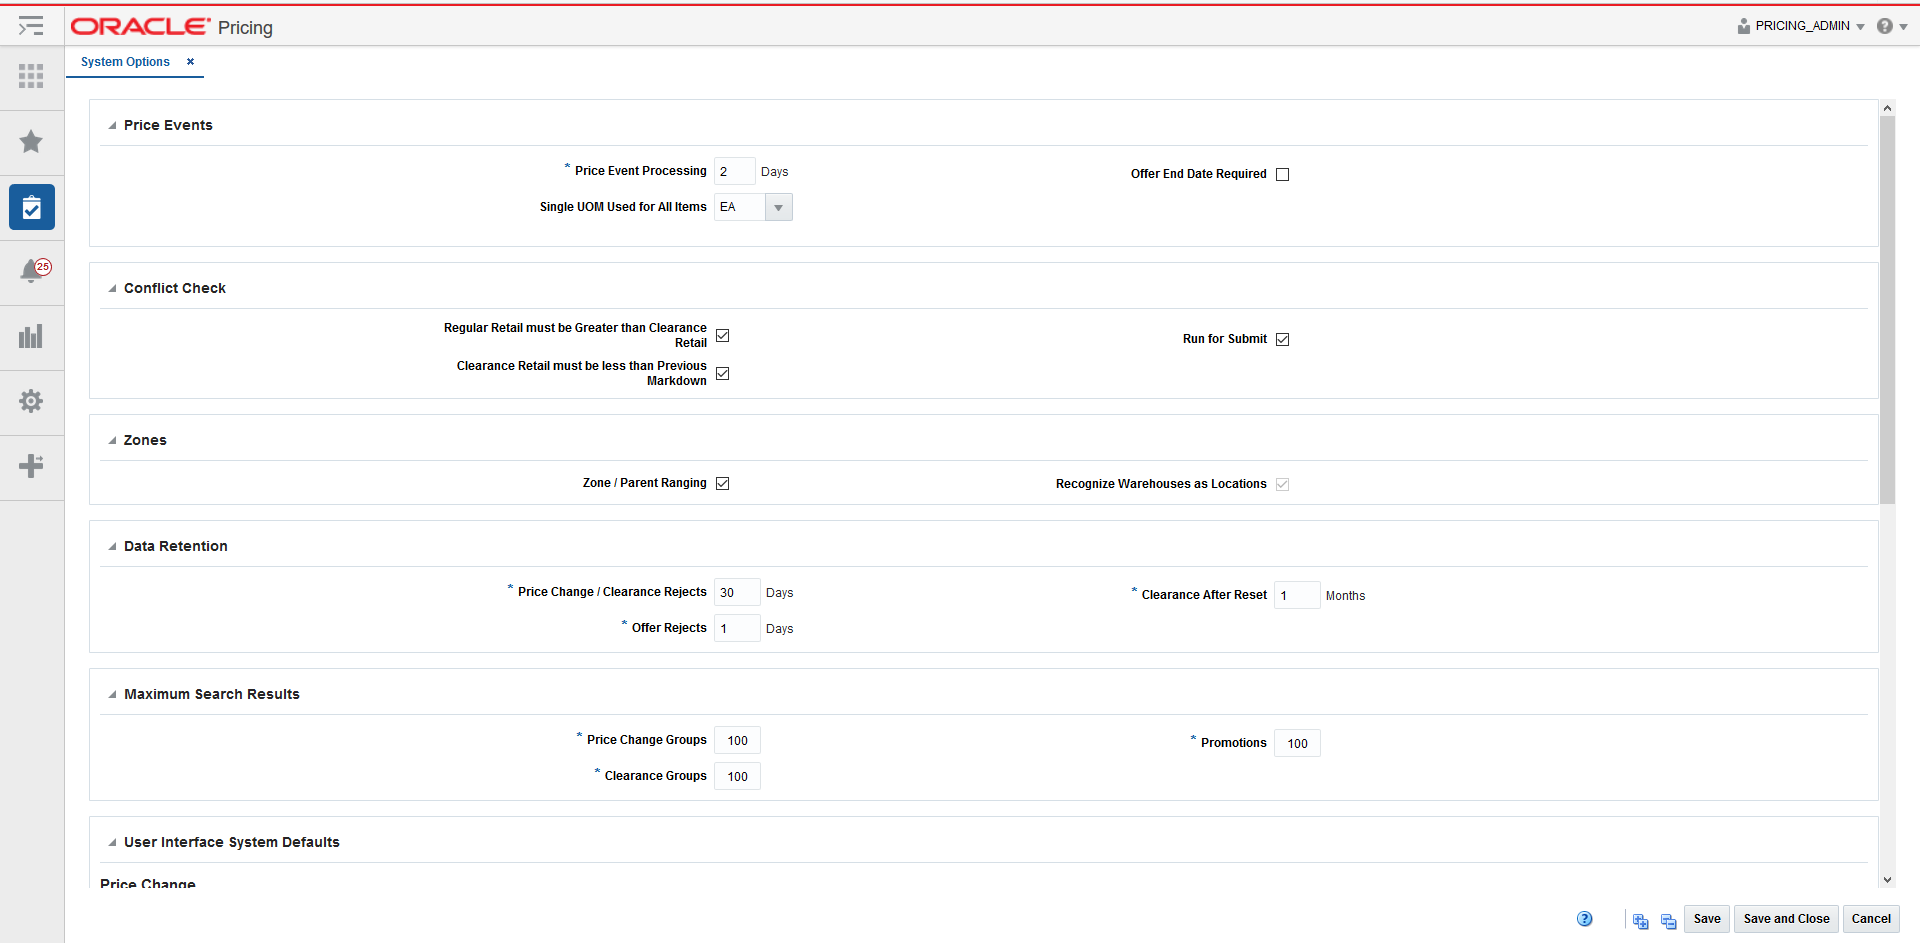Click the PRICING_ADMIN user icon
The height and width of the screenshot is (943, 1920).
(x=1744, y=26)
